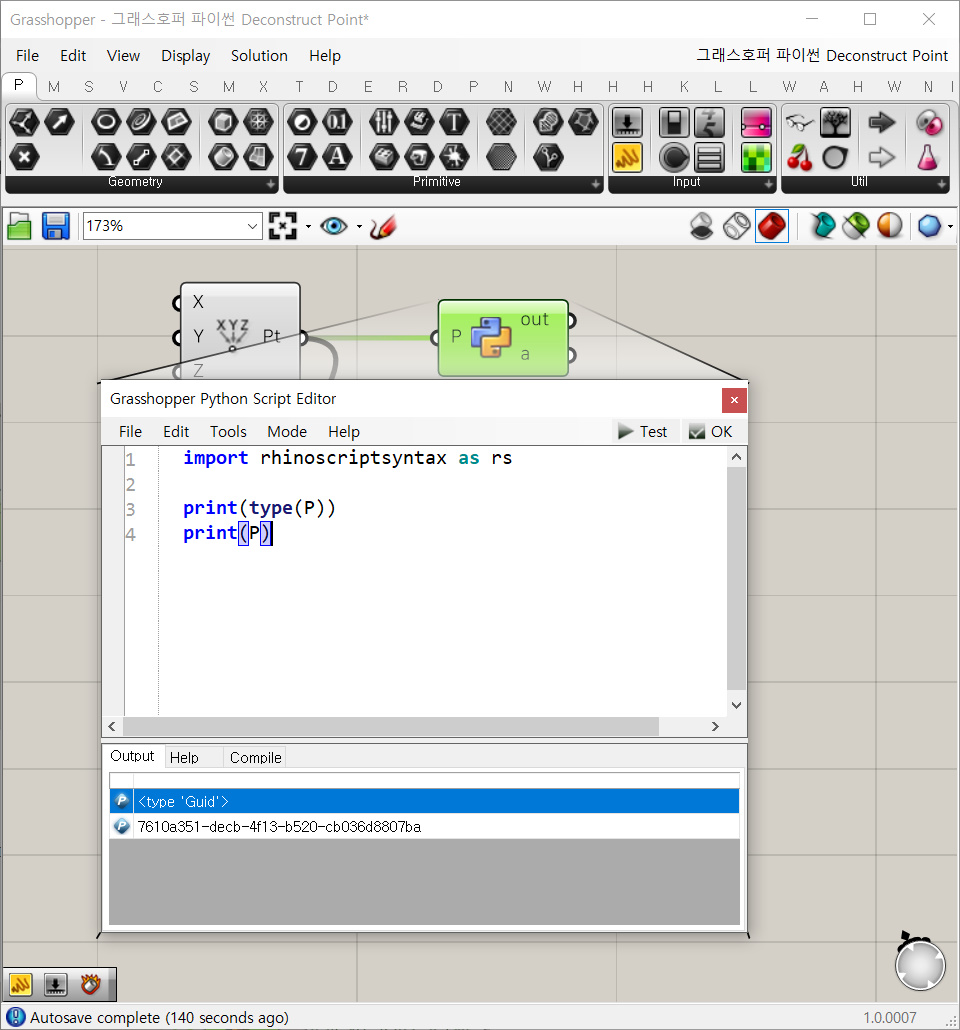Click the sketch pencil icon
Image resolution: width=960 pixels, height=1030 pixels.
[382, 227]
